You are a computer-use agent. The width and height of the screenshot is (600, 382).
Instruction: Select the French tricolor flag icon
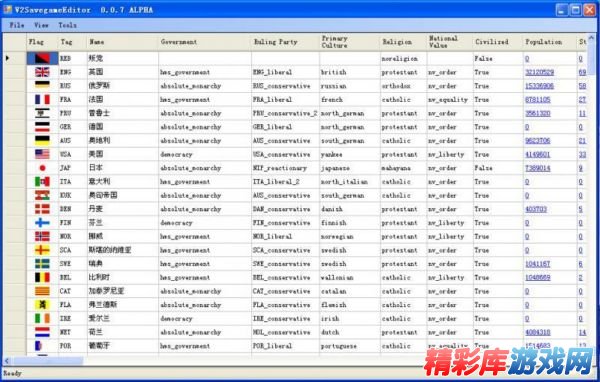click(42, 100)
